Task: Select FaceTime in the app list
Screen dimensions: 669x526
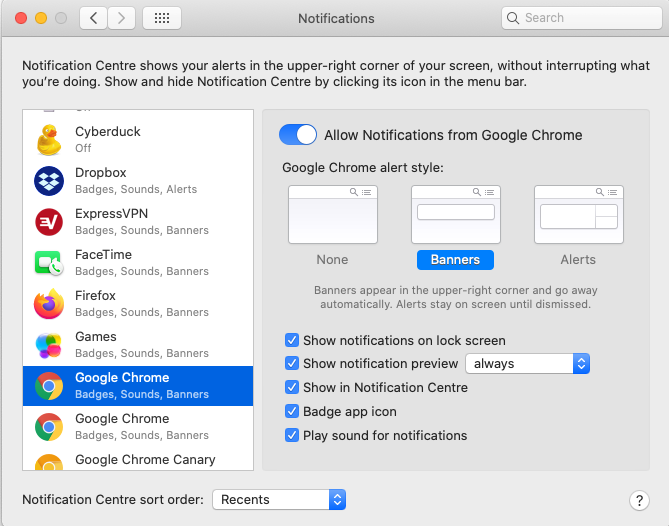Action: pyautogui.click(x=138, y=263)
